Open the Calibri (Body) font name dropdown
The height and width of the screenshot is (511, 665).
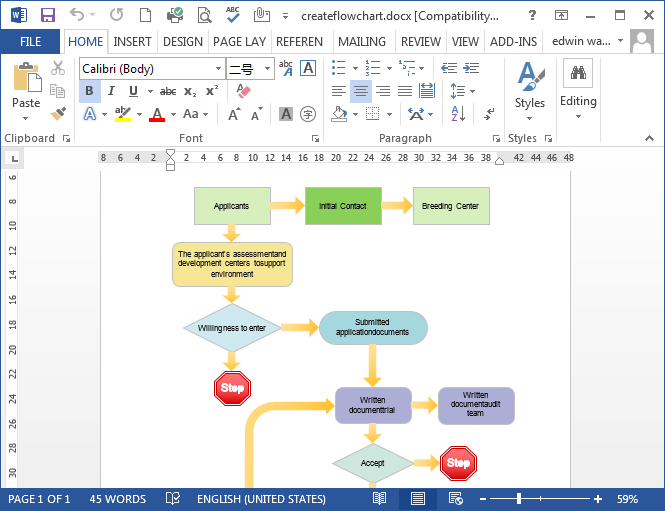click(219, 68)
